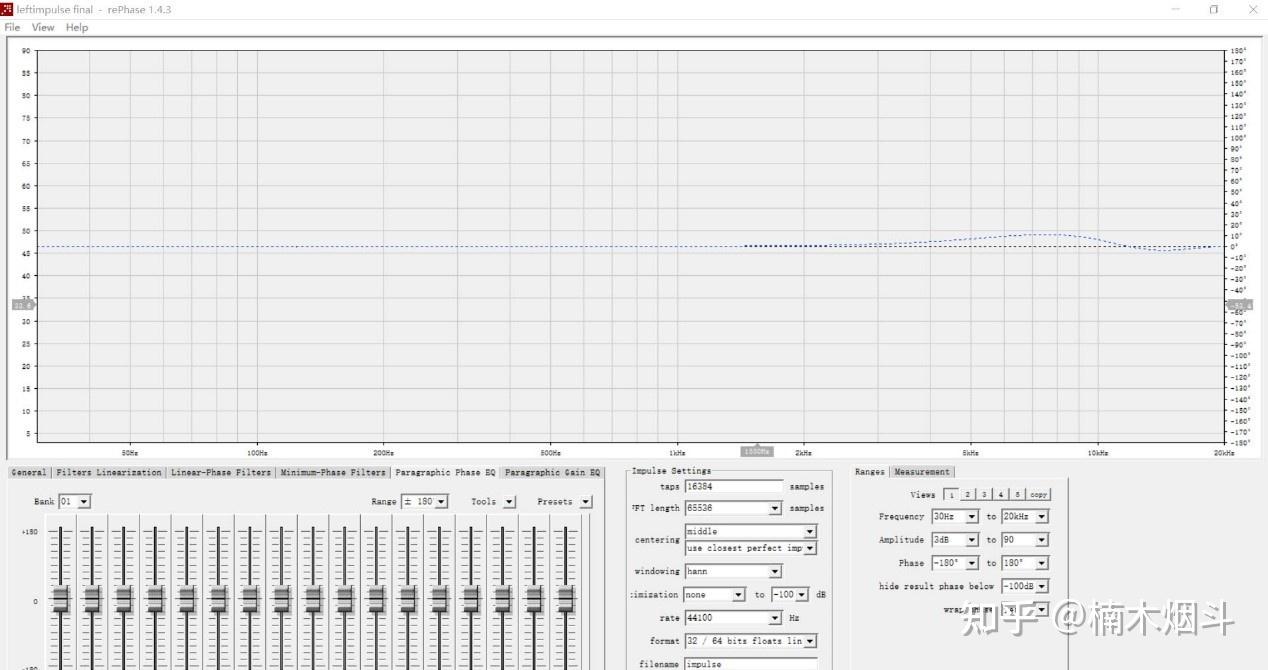Screen dimensions: 1268x670
Task: Open the -100 dB optimization dropdown
Action: (790, 595)
